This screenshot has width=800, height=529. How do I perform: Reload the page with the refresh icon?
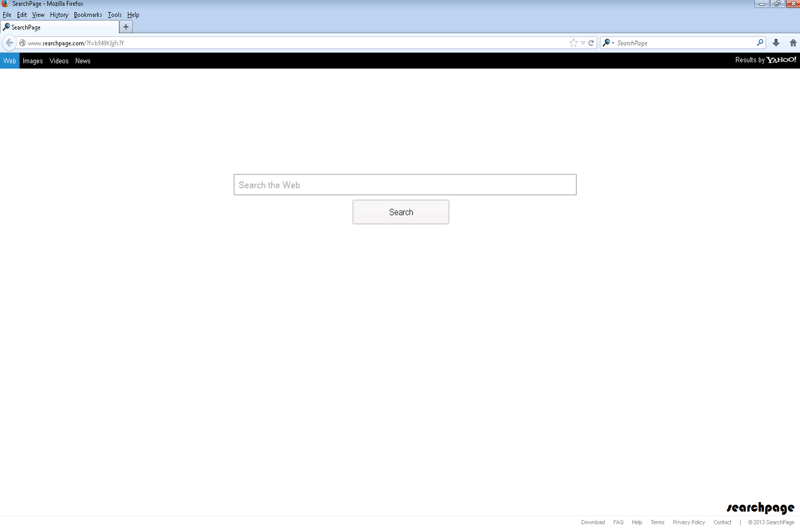[591, 43]
